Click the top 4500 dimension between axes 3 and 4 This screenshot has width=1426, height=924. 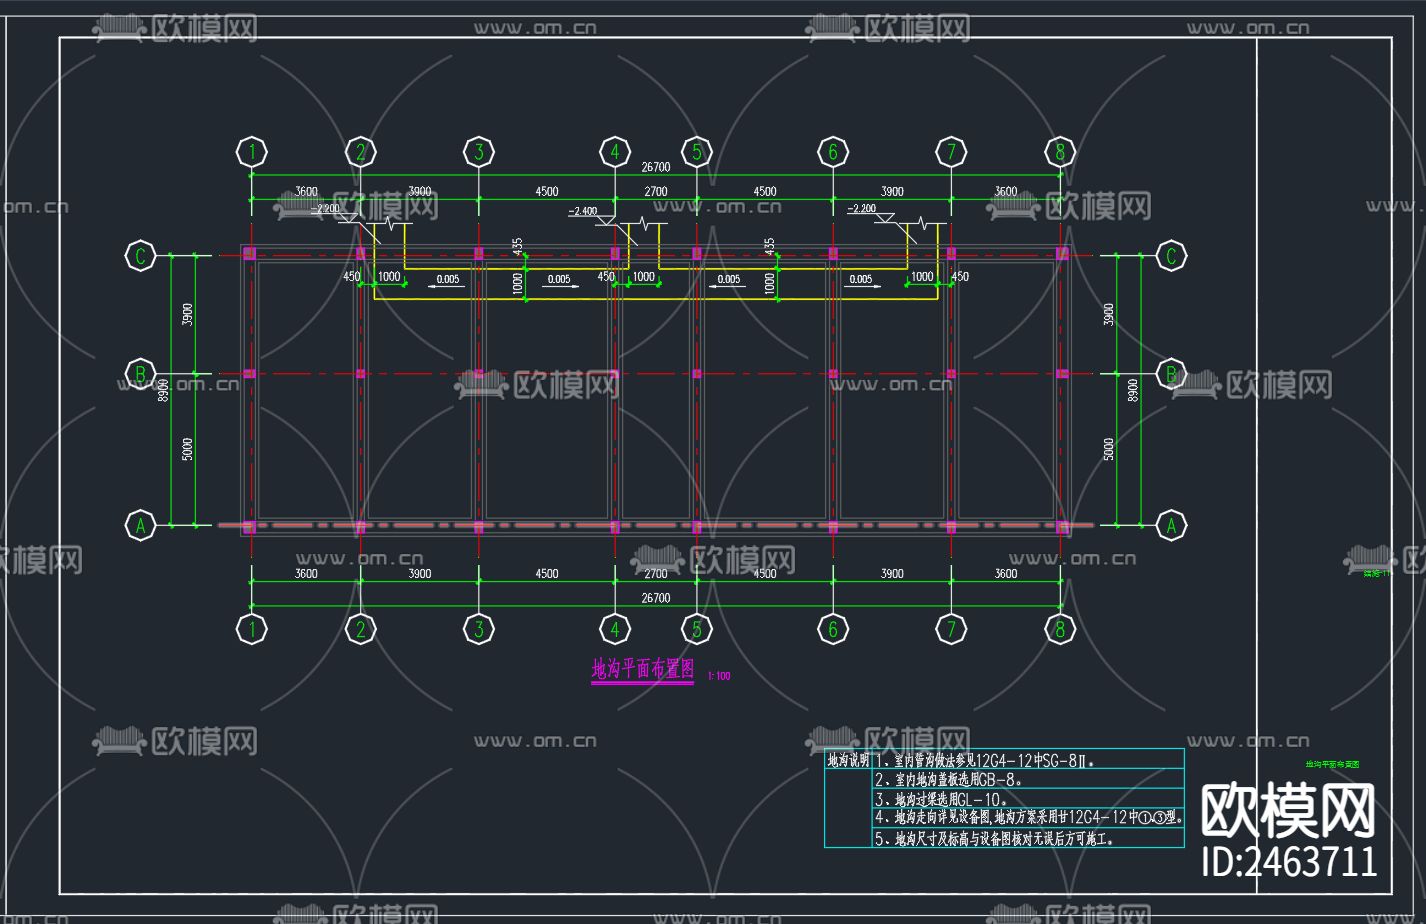(547, 191)
